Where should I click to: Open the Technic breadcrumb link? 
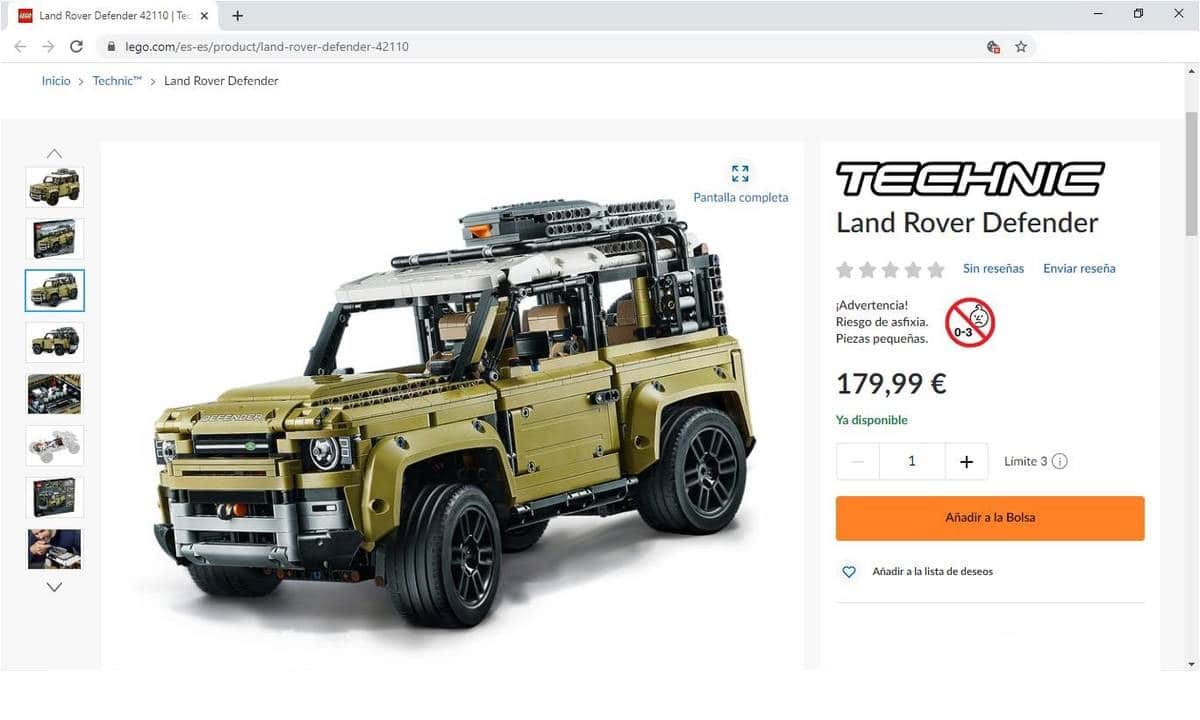point(118,81)
